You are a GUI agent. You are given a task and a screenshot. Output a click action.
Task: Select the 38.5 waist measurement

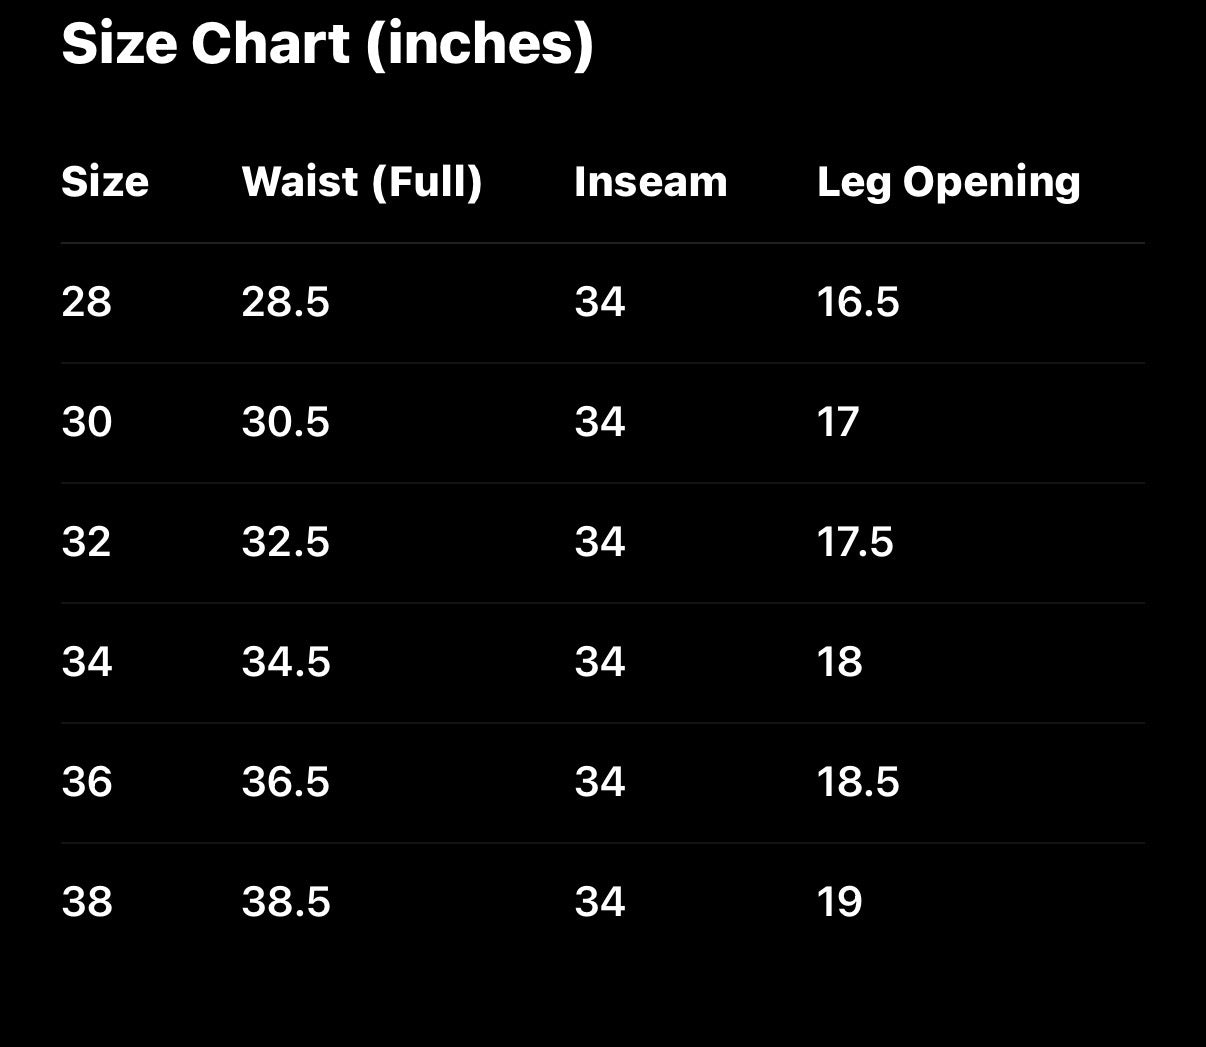coord(286,902)
